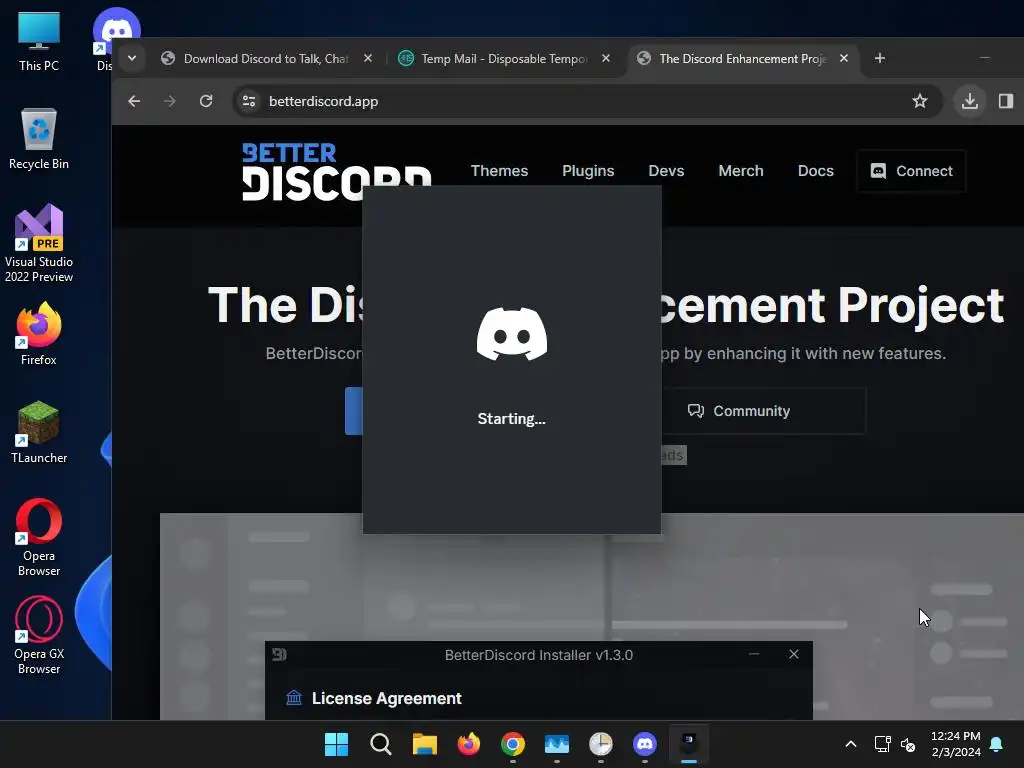
Task: Open the blue chart app in taskbar
Action: [557, 744]
